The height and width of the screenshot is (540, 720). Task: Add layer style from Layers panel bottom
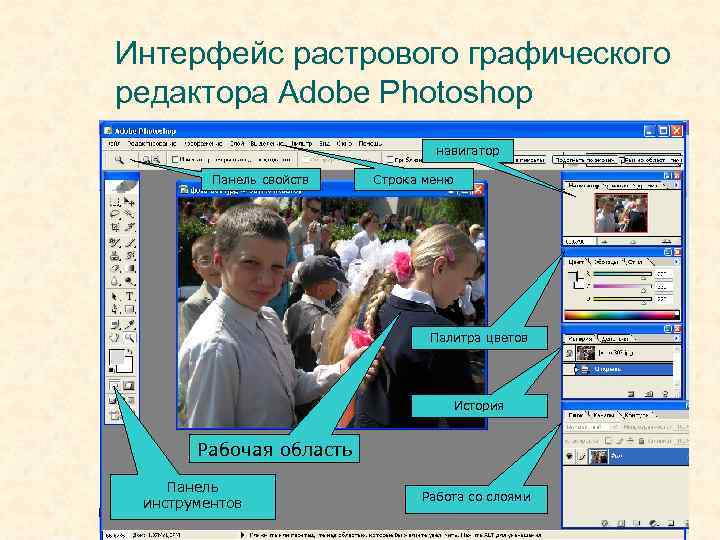click(605, 523)
